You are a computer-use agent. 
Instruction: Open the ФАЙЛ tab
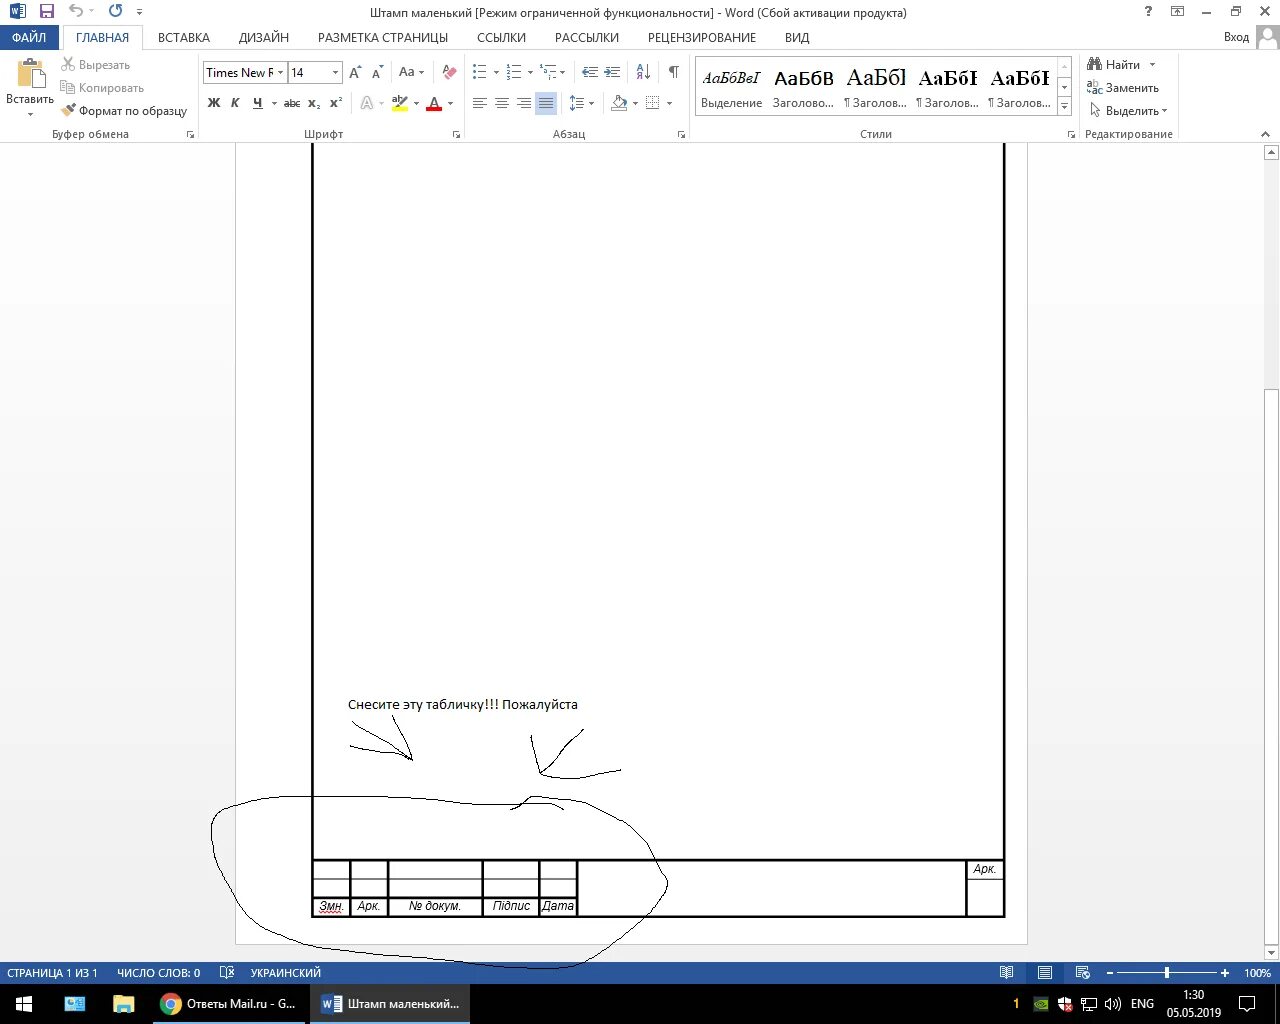point(29,37)
